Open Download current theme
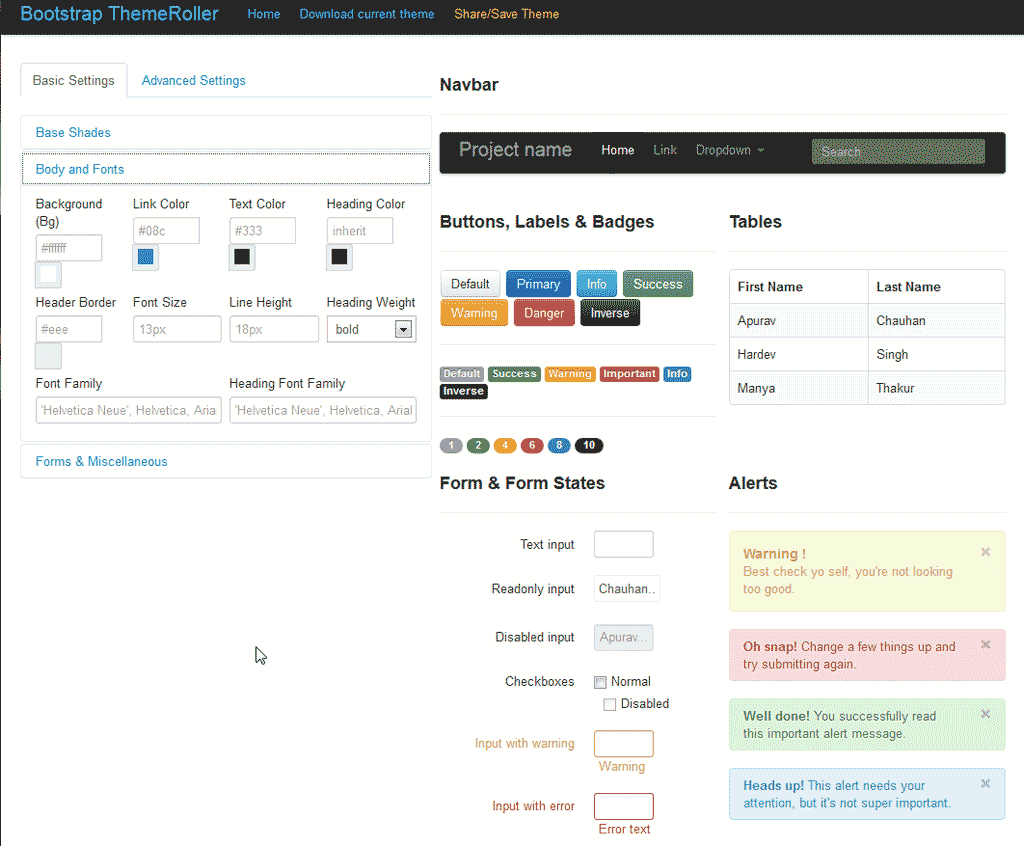 [x=367, y=14]
